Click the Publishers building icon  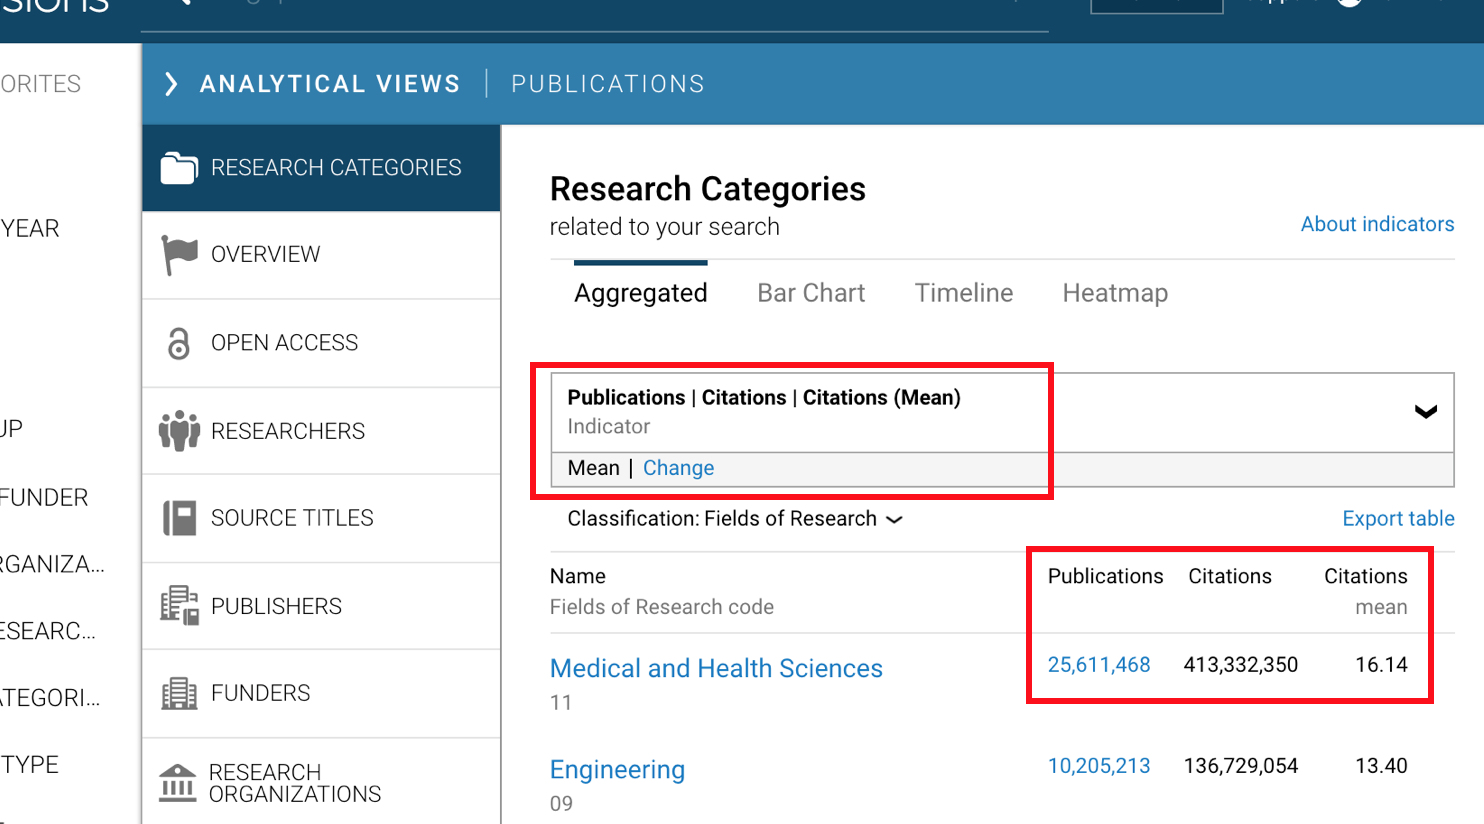(179, 606)
